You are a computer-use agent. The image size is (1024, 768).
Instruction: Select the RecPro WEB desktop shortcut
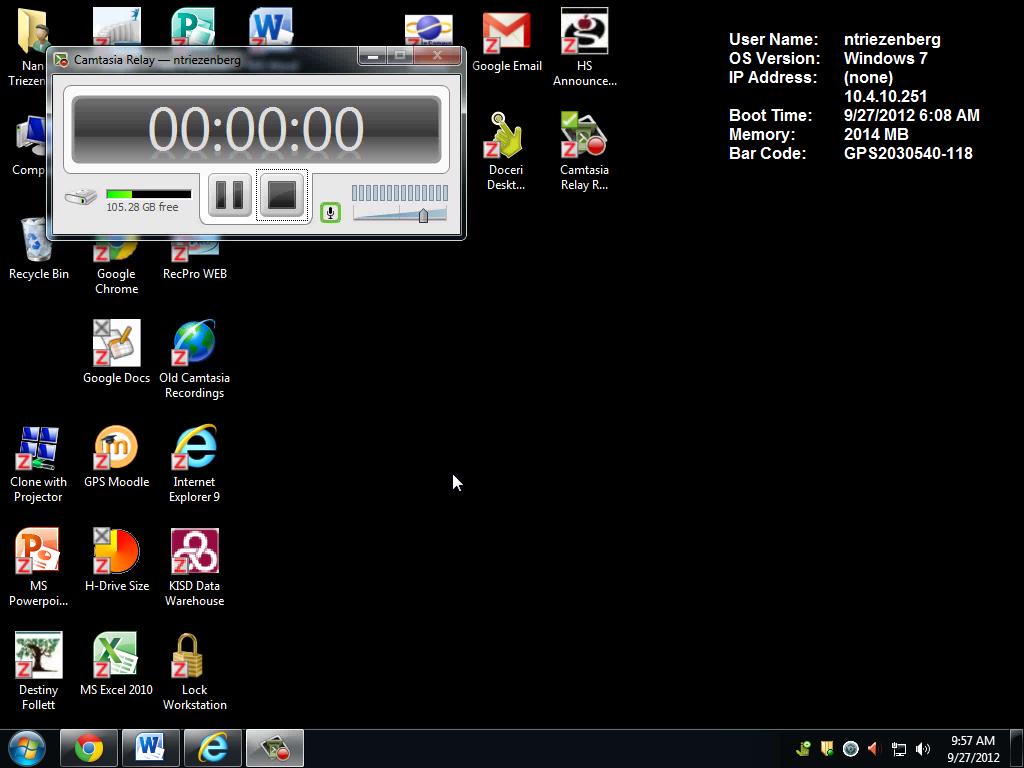tap(195, 258)
